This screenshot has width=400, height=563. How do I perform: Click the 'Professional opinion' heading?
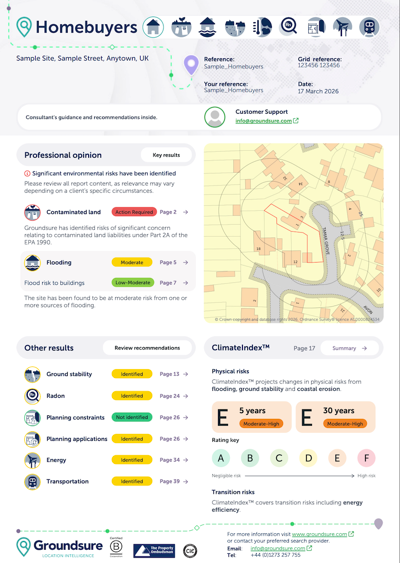pos(63,155)
